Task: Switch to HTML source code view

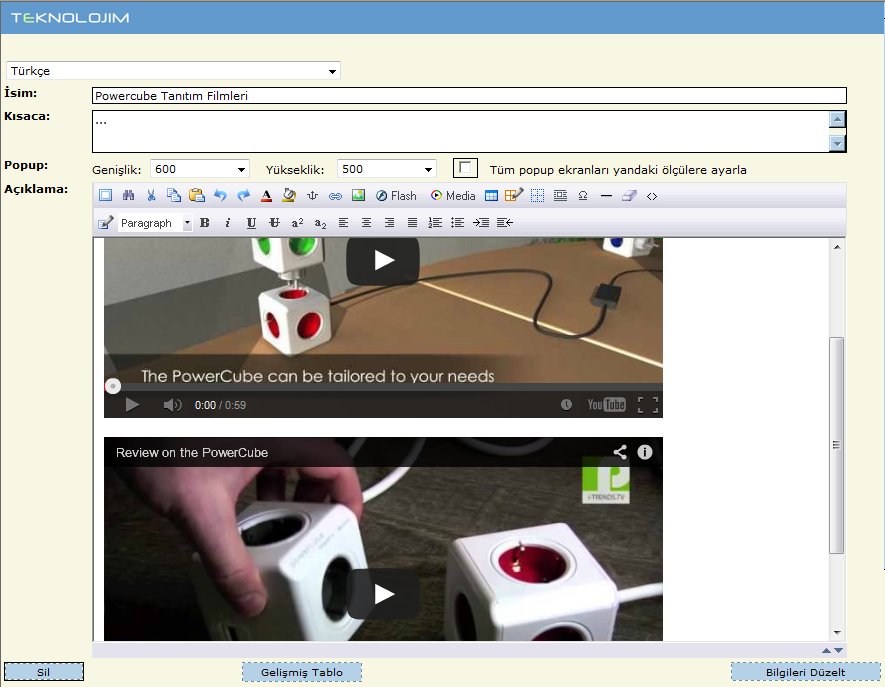Action: [x=652, y=196]
